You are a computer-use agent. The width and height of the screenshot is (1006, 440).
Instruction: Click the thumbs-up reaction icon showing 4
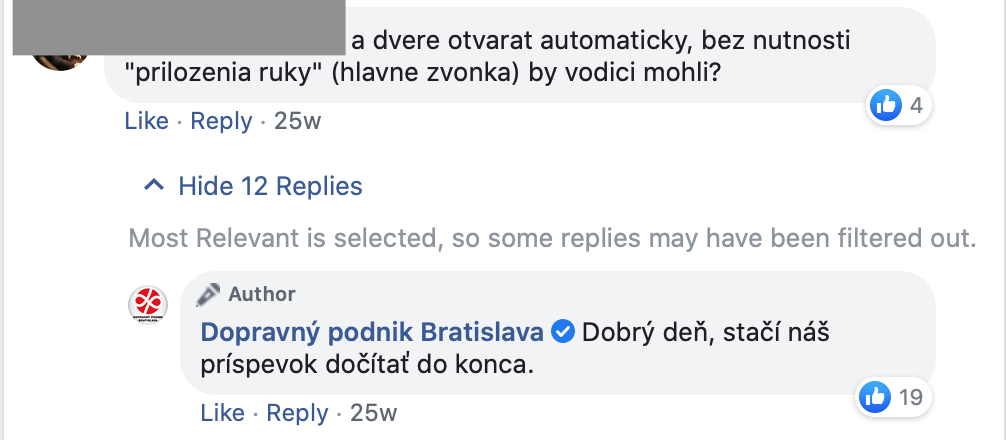click(886, 104)
